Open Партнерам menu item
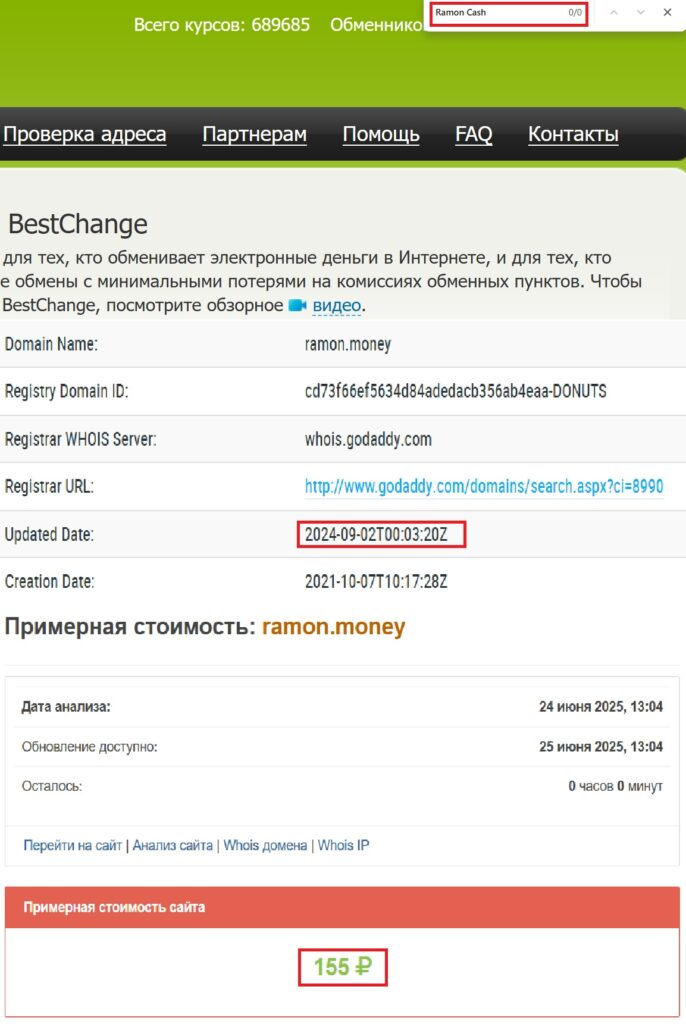Image resolution: width=686 pixels, height=1024 pixels. click(x=254, y=134)
